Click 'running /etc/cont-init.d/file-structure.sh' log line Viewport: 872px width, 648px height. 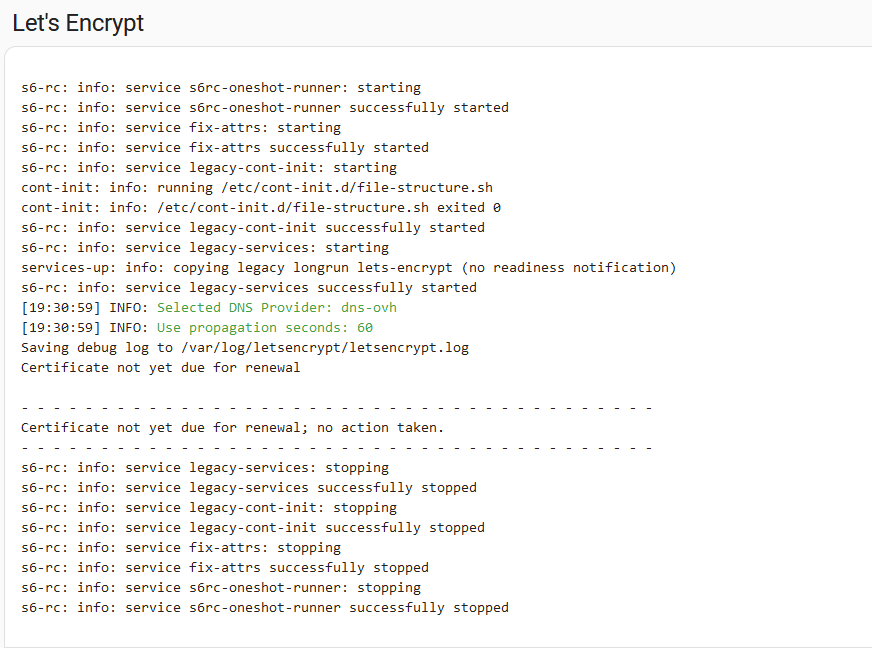(x=257, y=187)
